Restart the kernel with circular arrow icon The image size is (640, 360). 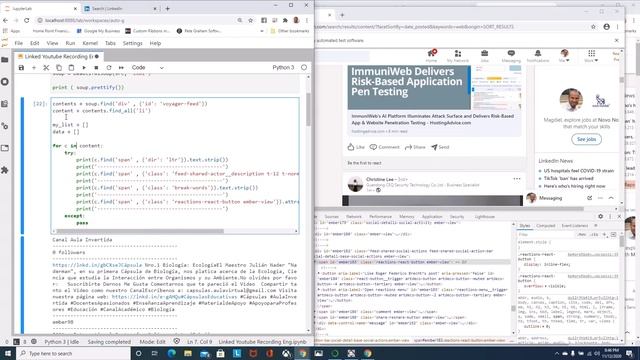click(x=109, y=68)
